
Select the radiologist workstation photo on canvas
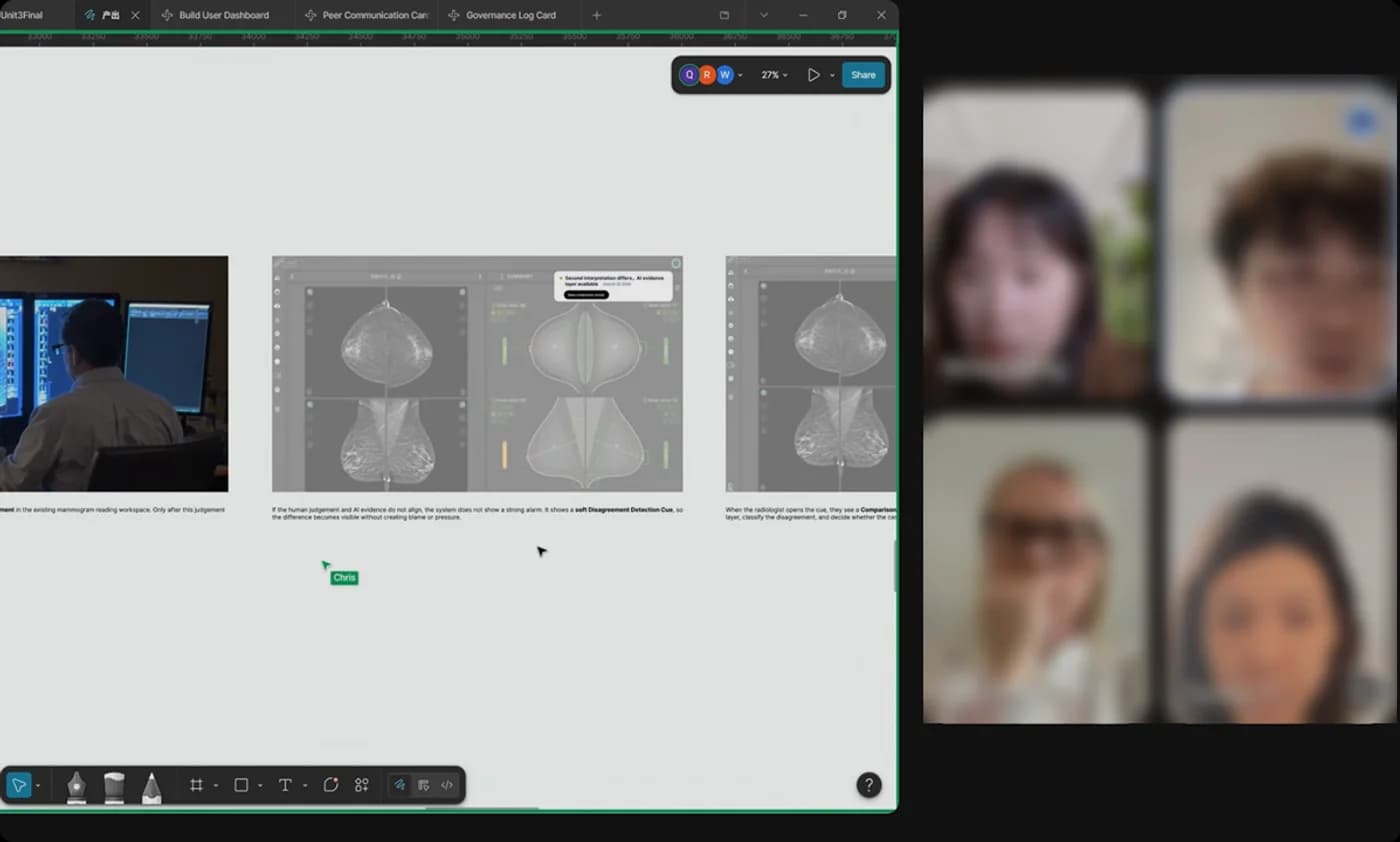[x=114, y=374]
